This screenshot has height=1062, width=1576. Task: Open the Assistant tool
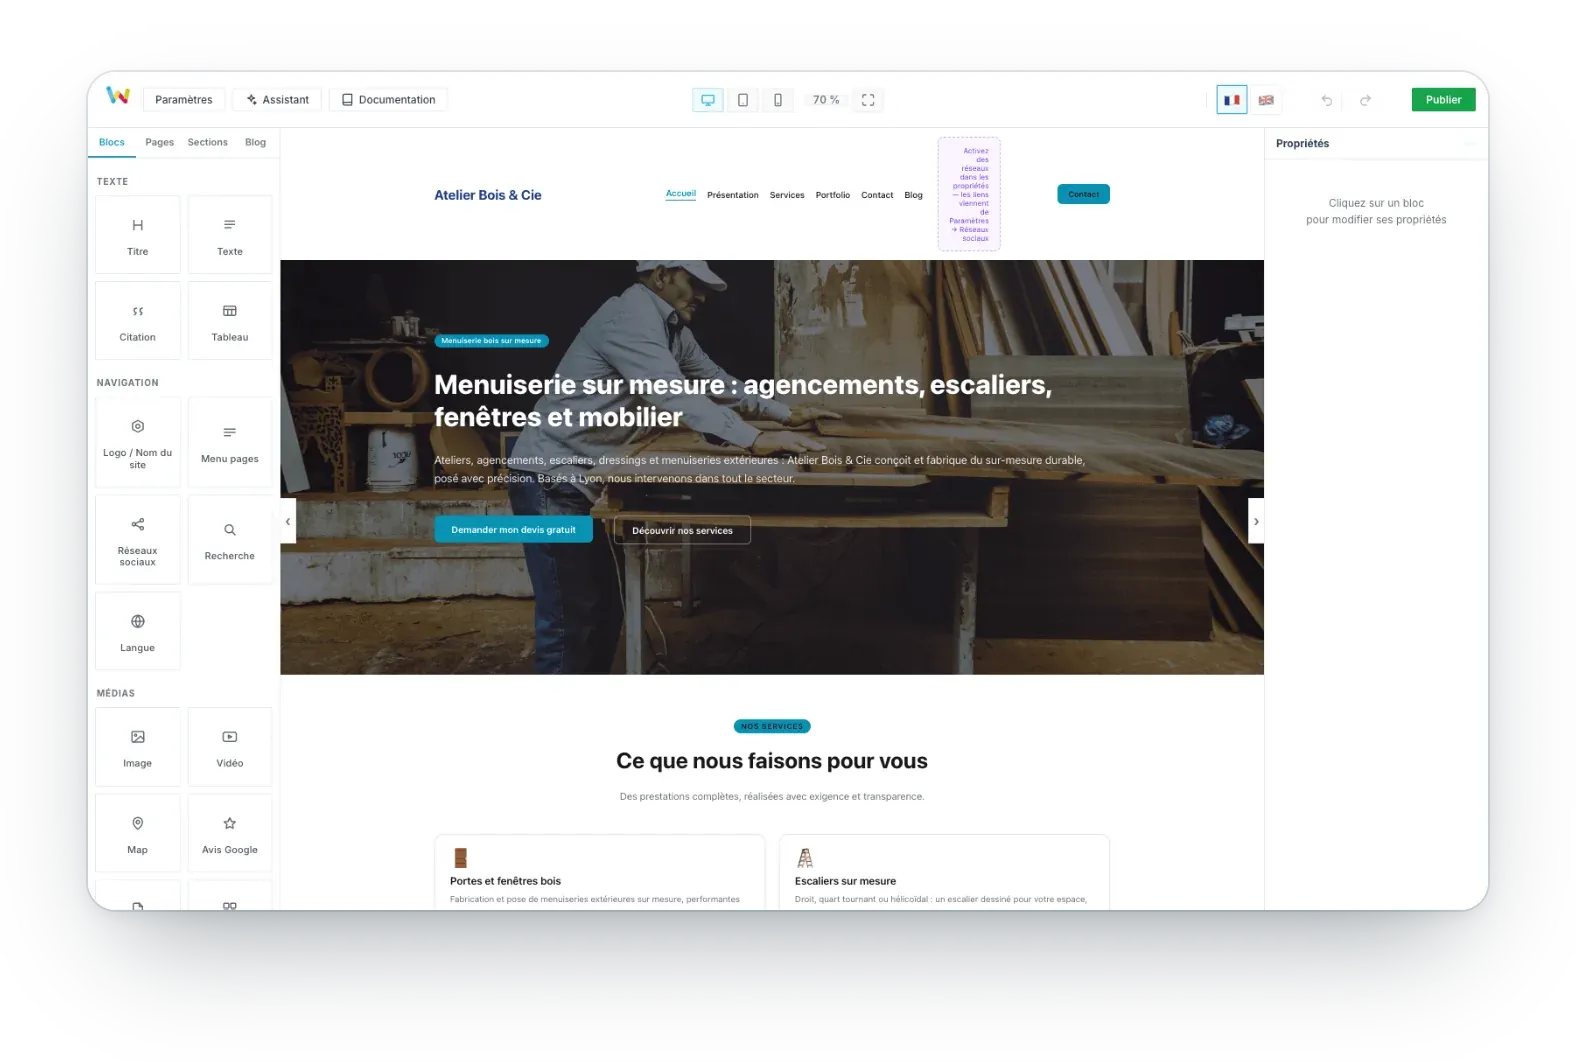[x=278, y=100]
